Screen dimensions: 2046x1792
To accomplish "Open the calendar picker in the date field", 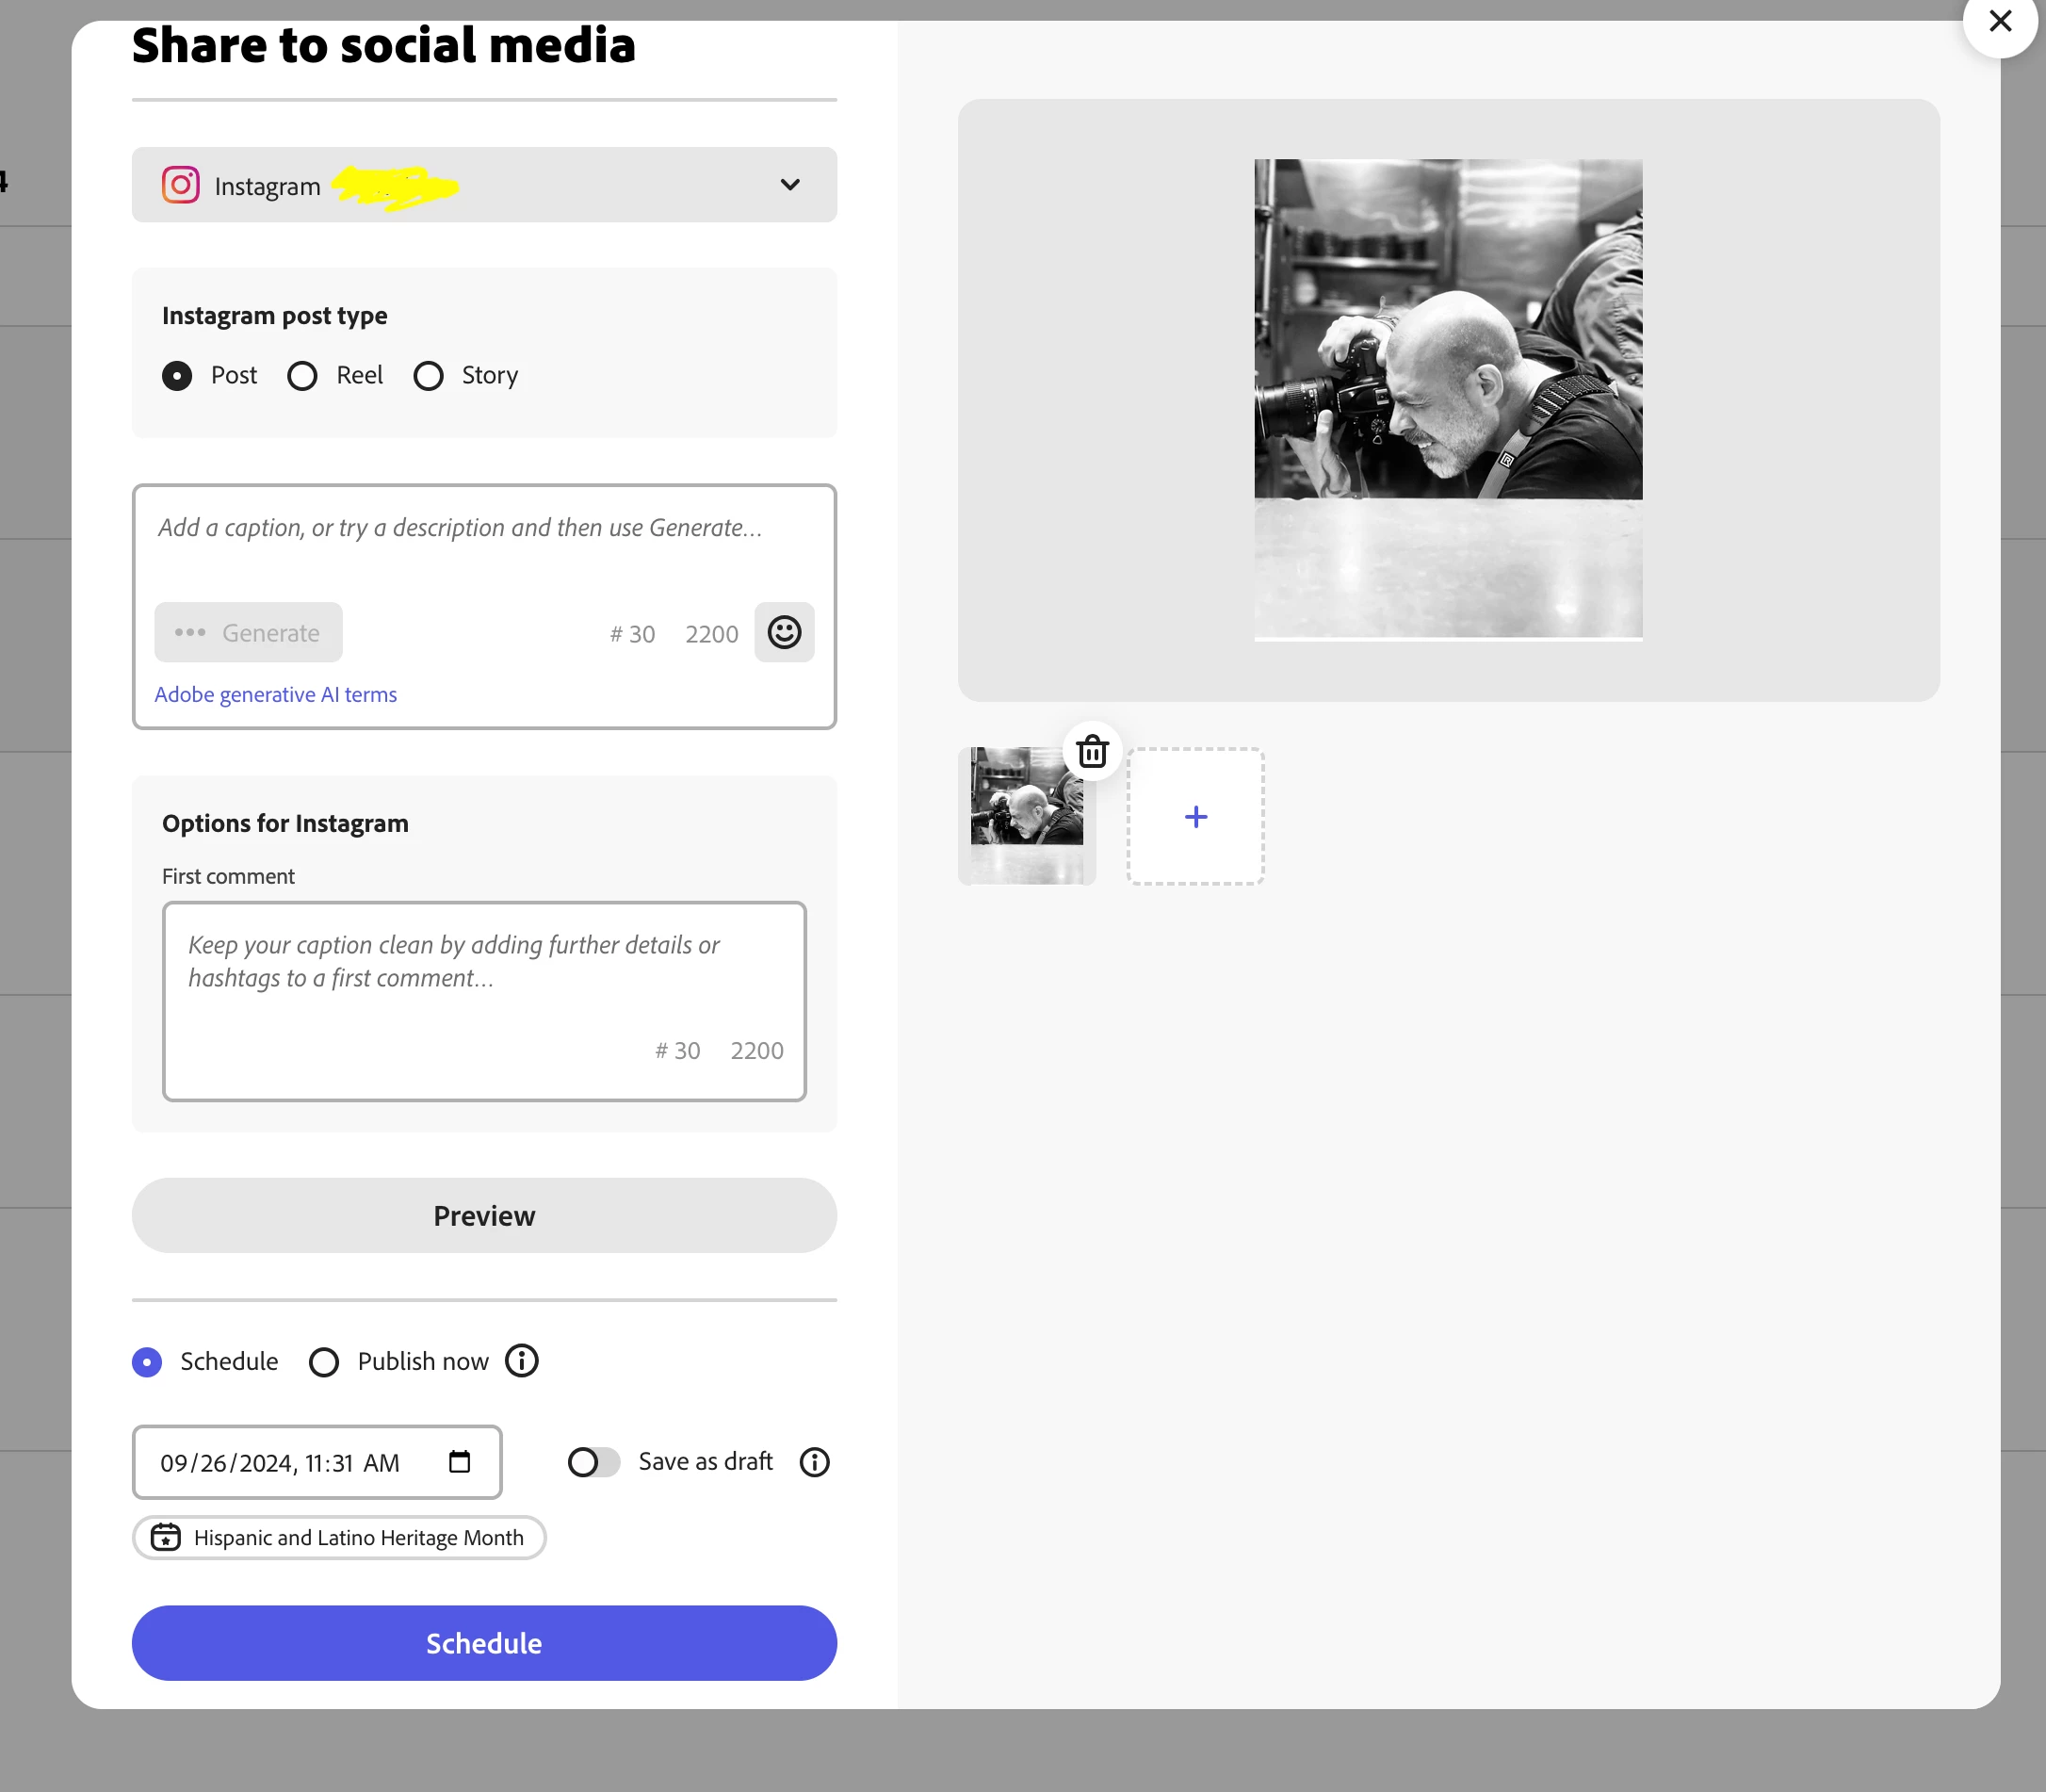I will pos(459,1462).
